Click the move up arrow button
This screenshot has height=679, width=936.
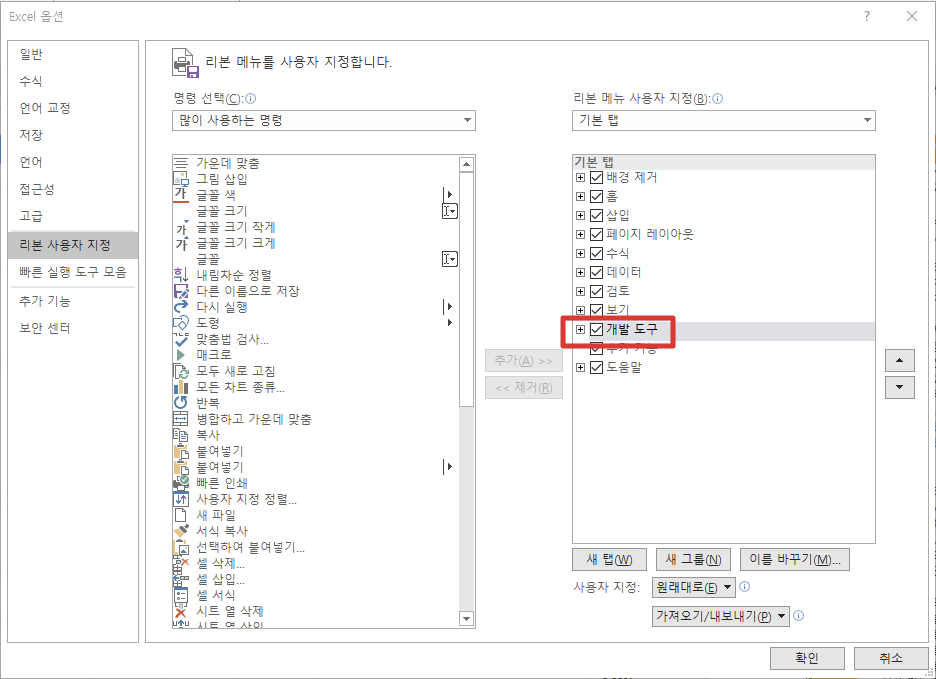[x=900, y=361]
